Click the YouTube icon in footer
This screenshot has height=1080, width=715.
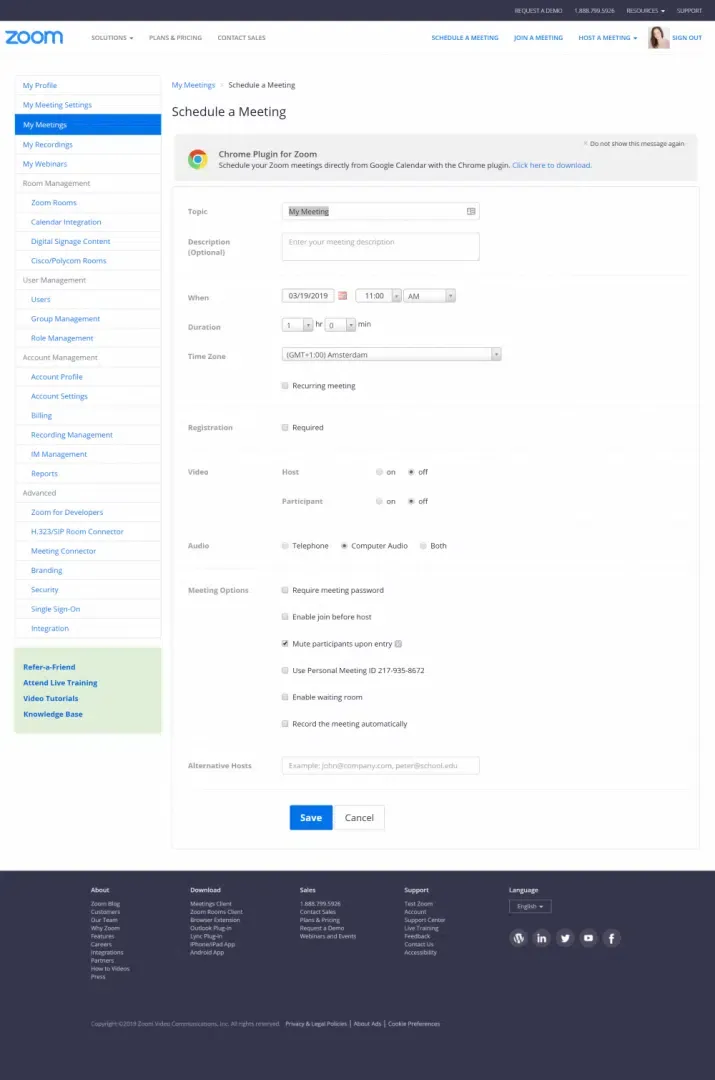[x=589, y=938]
